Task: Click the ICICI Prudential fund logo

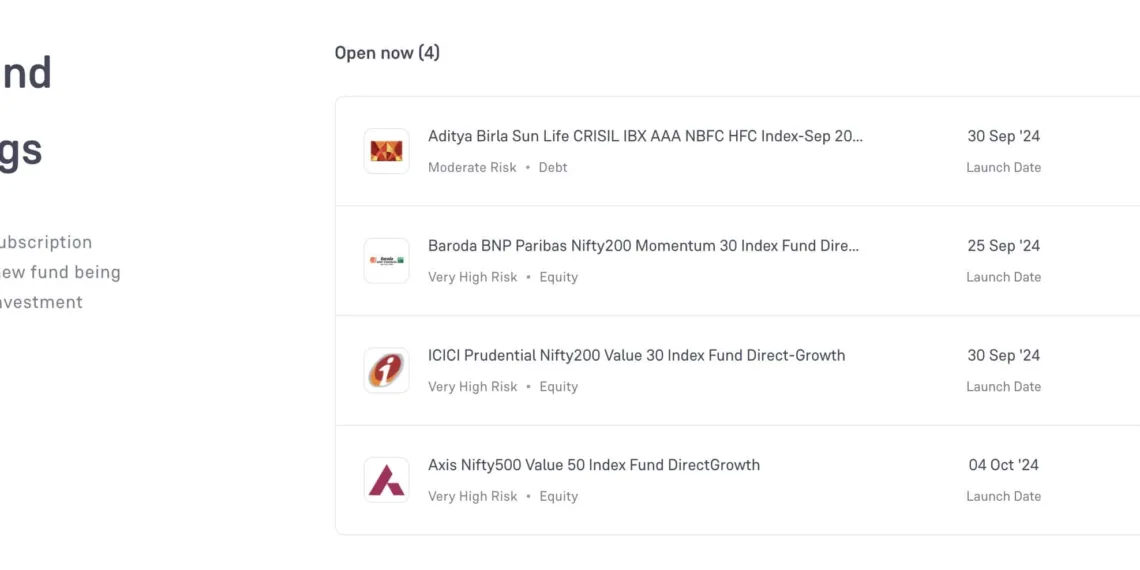Action: pos(386,370)
